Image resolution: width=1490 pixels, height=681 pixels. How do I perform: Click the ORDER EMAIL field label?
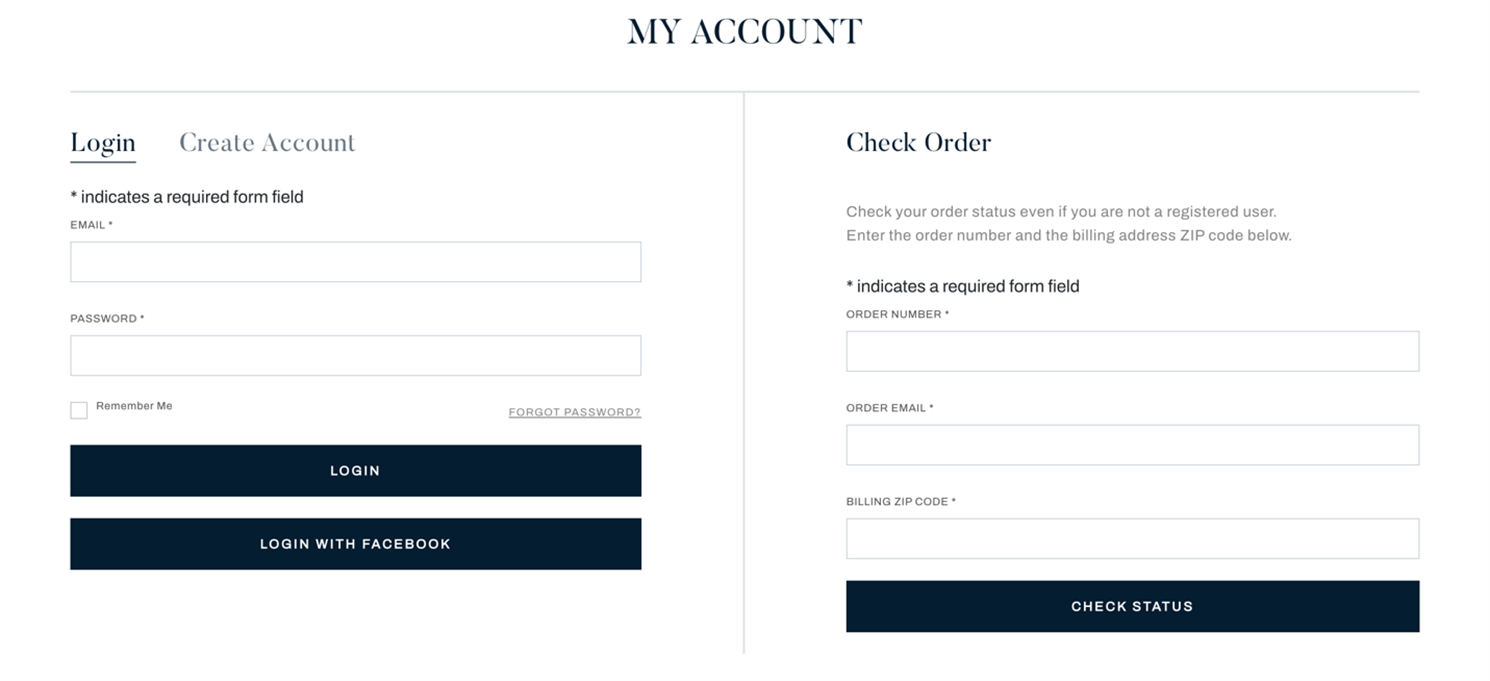click(x=889, y=408)
